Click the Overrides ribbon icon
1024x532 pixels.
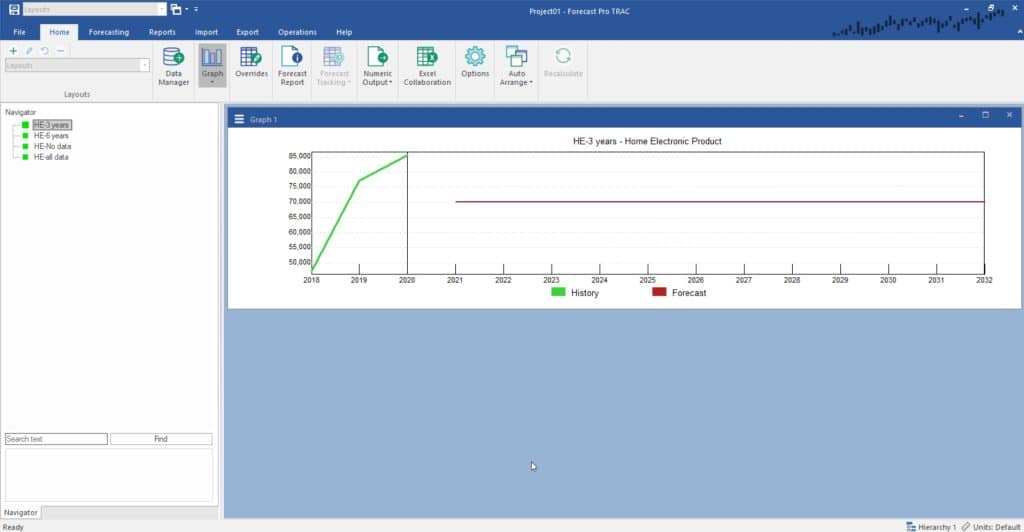point(251,63)
